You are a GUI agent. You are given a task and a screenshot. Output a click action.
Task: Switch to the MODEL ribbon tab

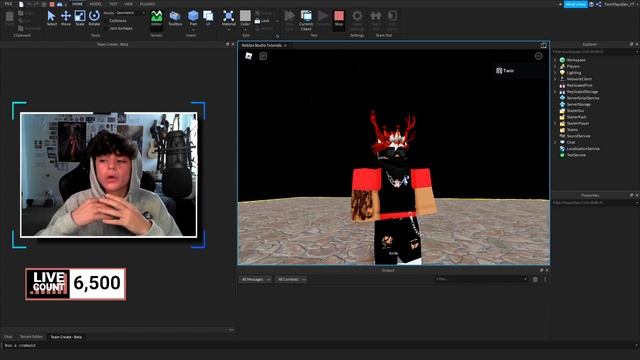[x=96, y=4]
